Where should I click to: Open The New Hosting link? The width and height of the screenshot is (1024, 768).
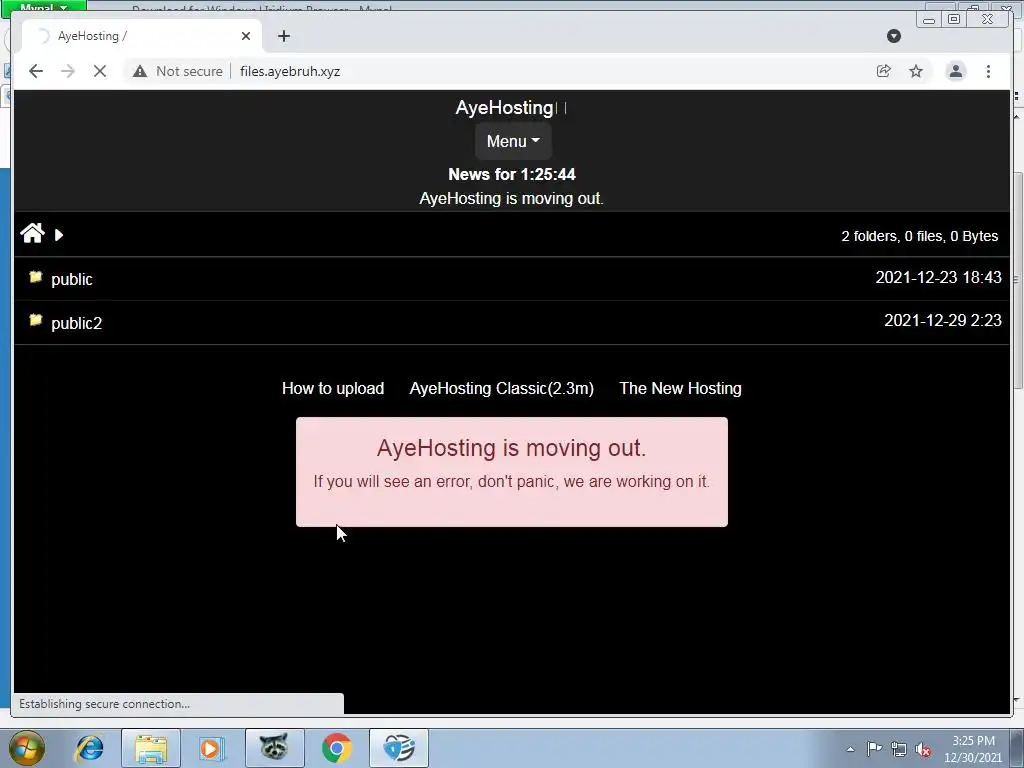(x=680, y=389)
